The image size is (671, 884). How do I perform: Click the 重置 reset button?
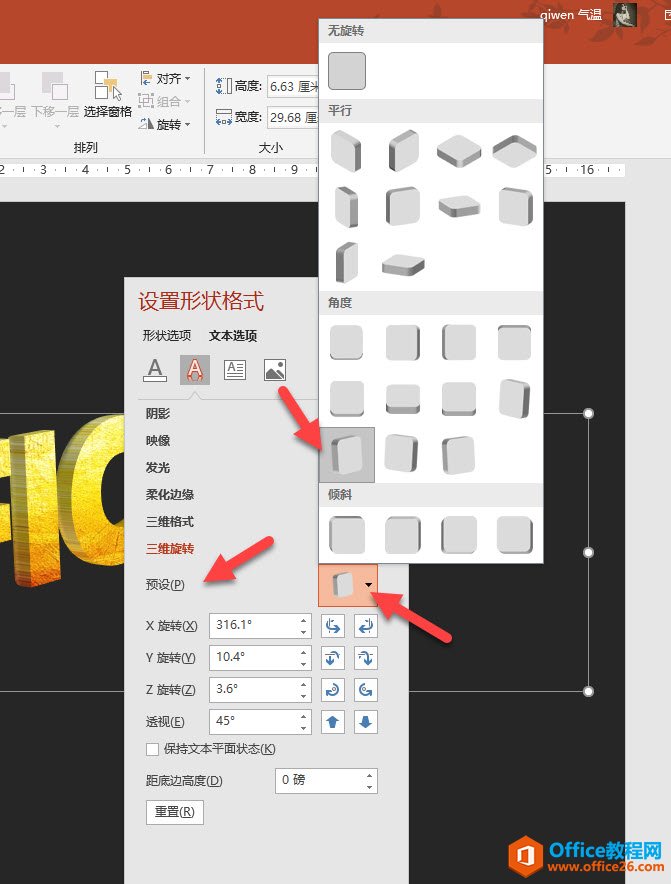click(175, 811)
